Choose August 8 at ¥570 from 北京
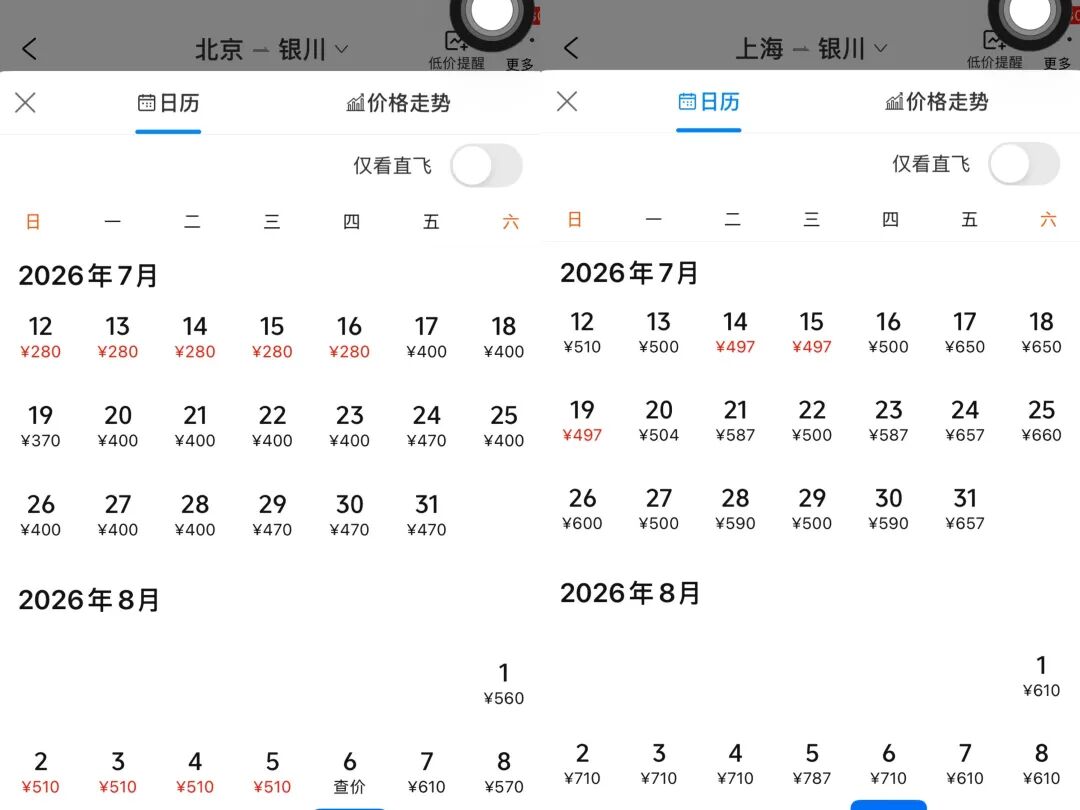The image size is (1080, 810). 503,773
